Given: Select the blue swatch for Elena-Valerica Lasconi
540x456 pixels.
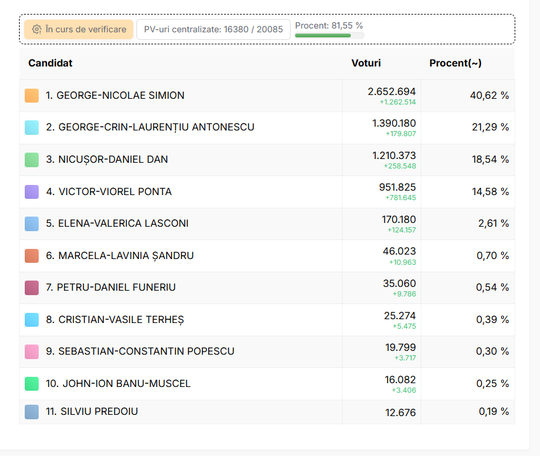Looking at the screenshot, I should 32,224.
